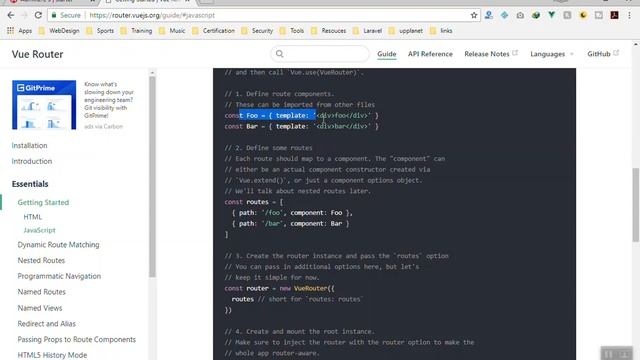Open the Training bookmark folder
Viewport: 640px width, 360px height.
tap(136, 31)
